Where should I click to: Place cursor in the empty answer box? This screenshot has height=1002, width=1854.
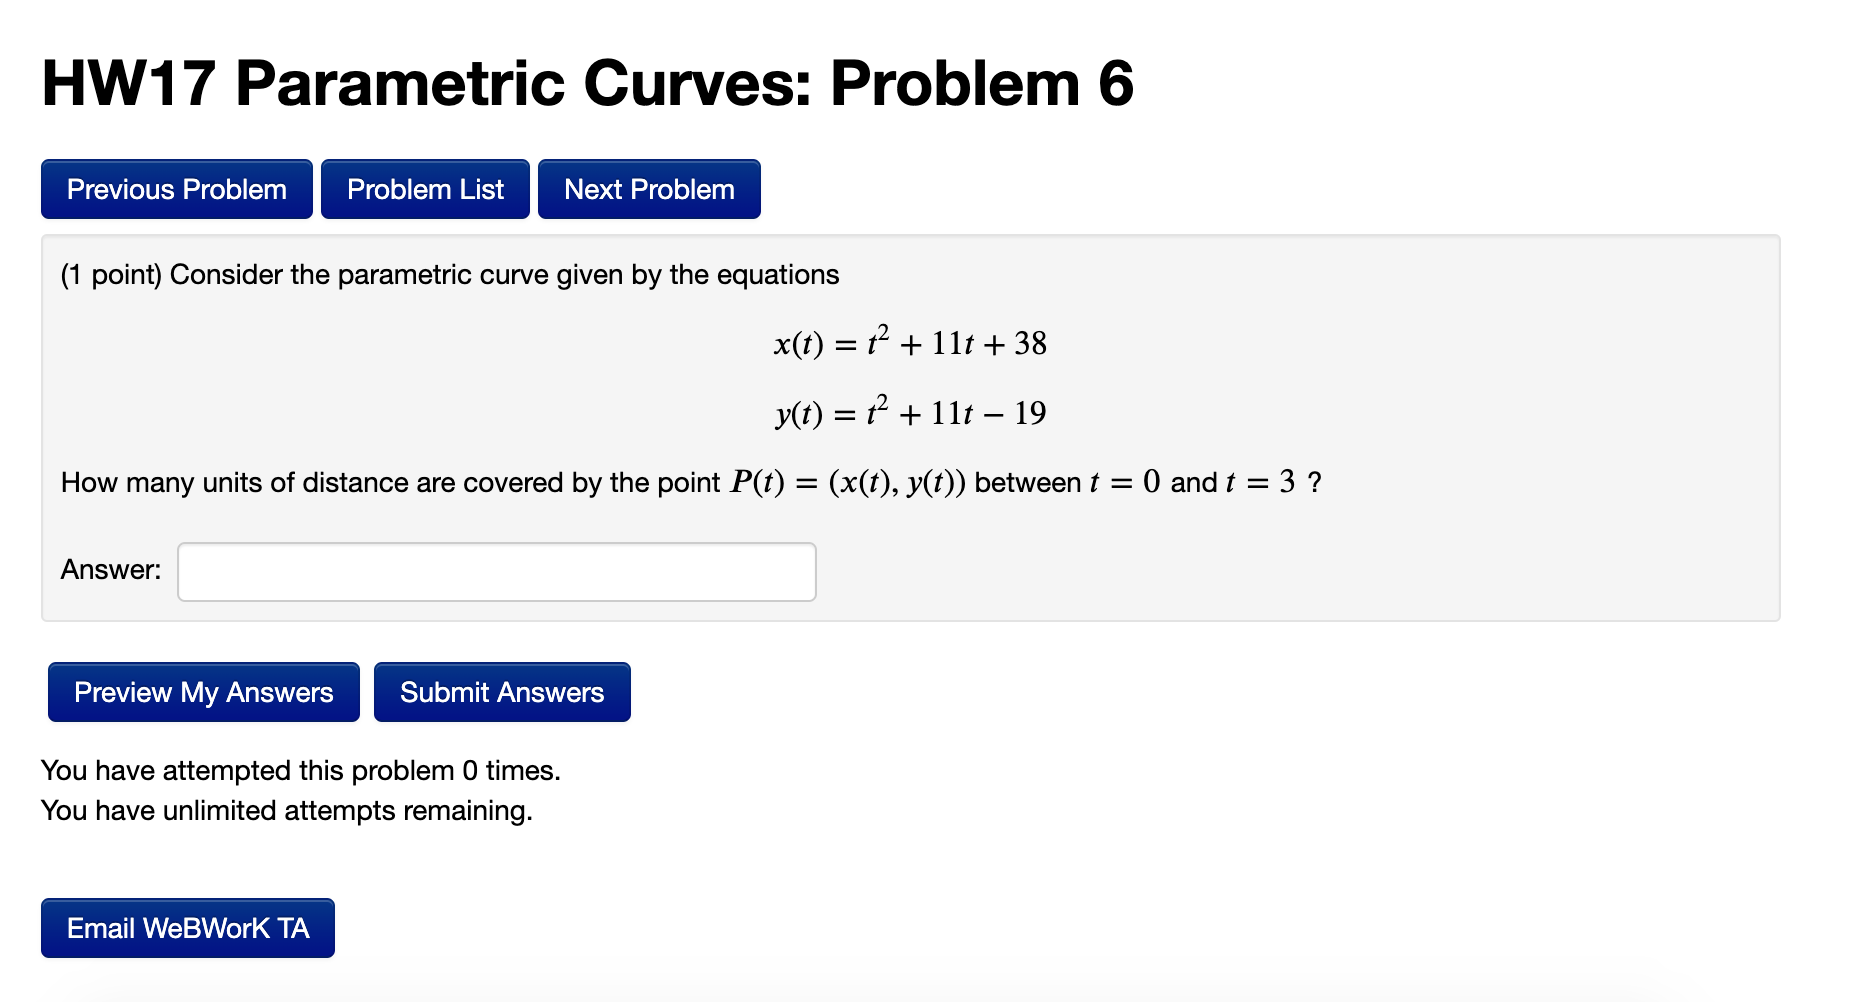pyautogui.click(x=495, y=571)
